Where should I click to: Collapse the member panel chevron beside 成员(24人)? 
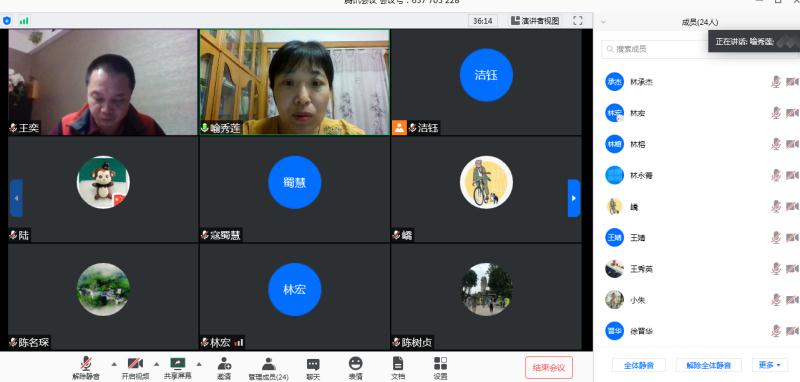(604, 22)
